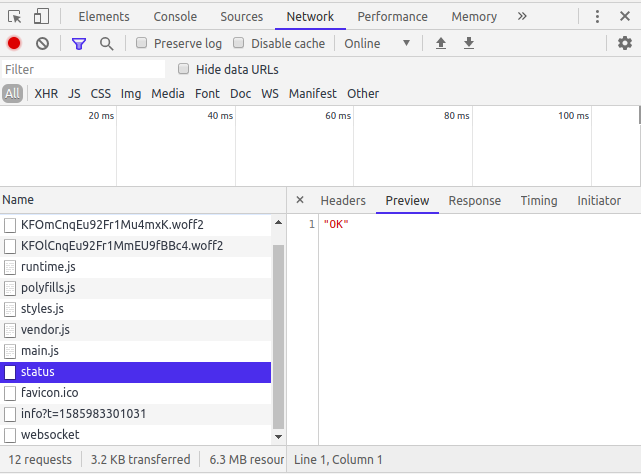641x474 pixels.
Task: Click the polyfills.js file icon
Action: click(10, 288)
